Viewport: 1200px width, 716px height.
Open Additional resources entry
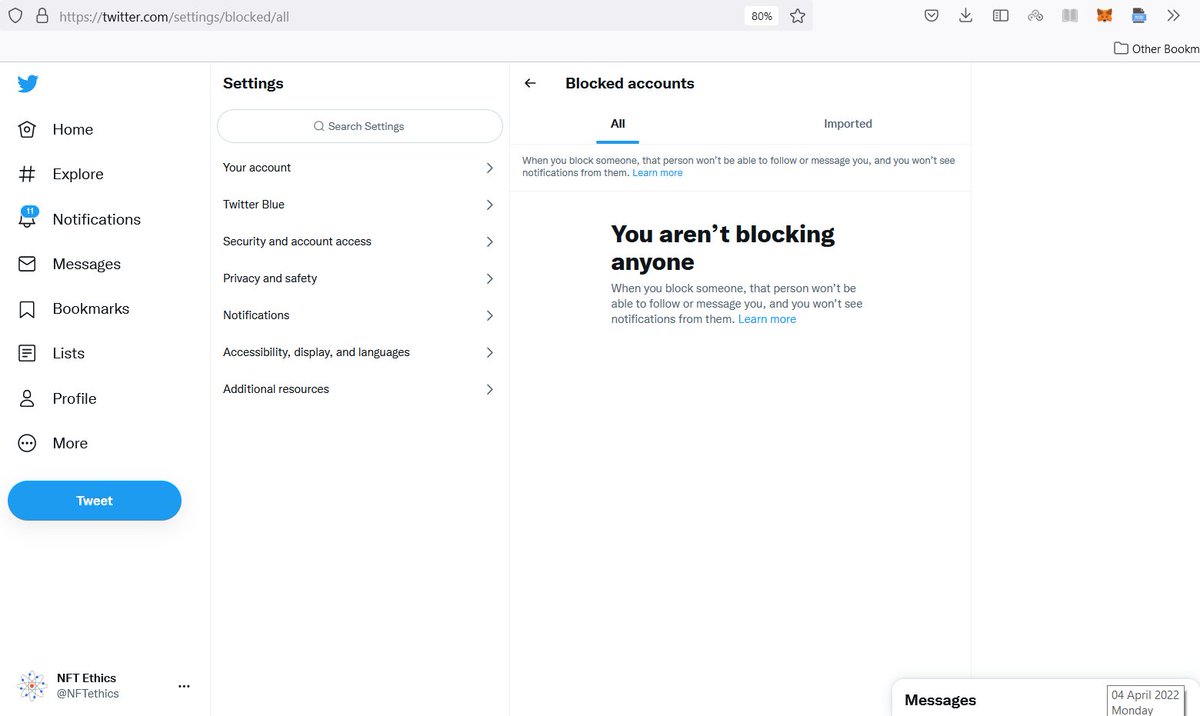(x=360, y=390)
